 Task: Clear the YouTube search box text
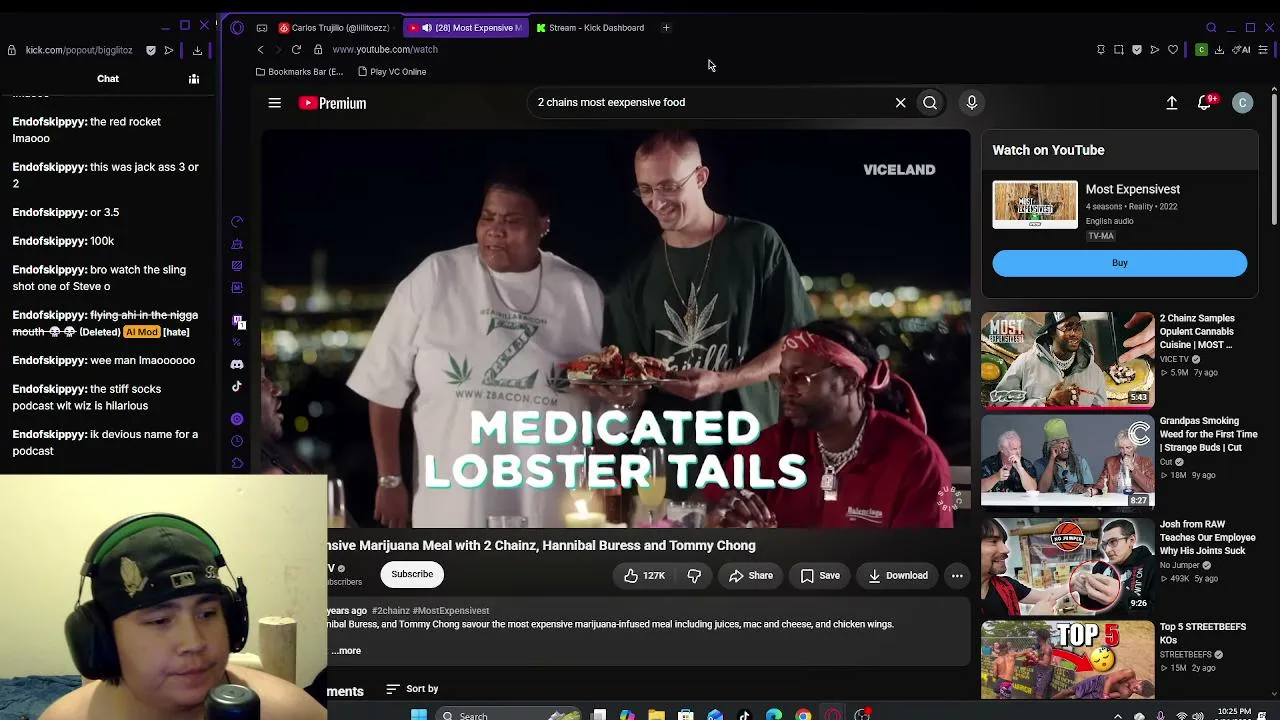coord(900,102)
